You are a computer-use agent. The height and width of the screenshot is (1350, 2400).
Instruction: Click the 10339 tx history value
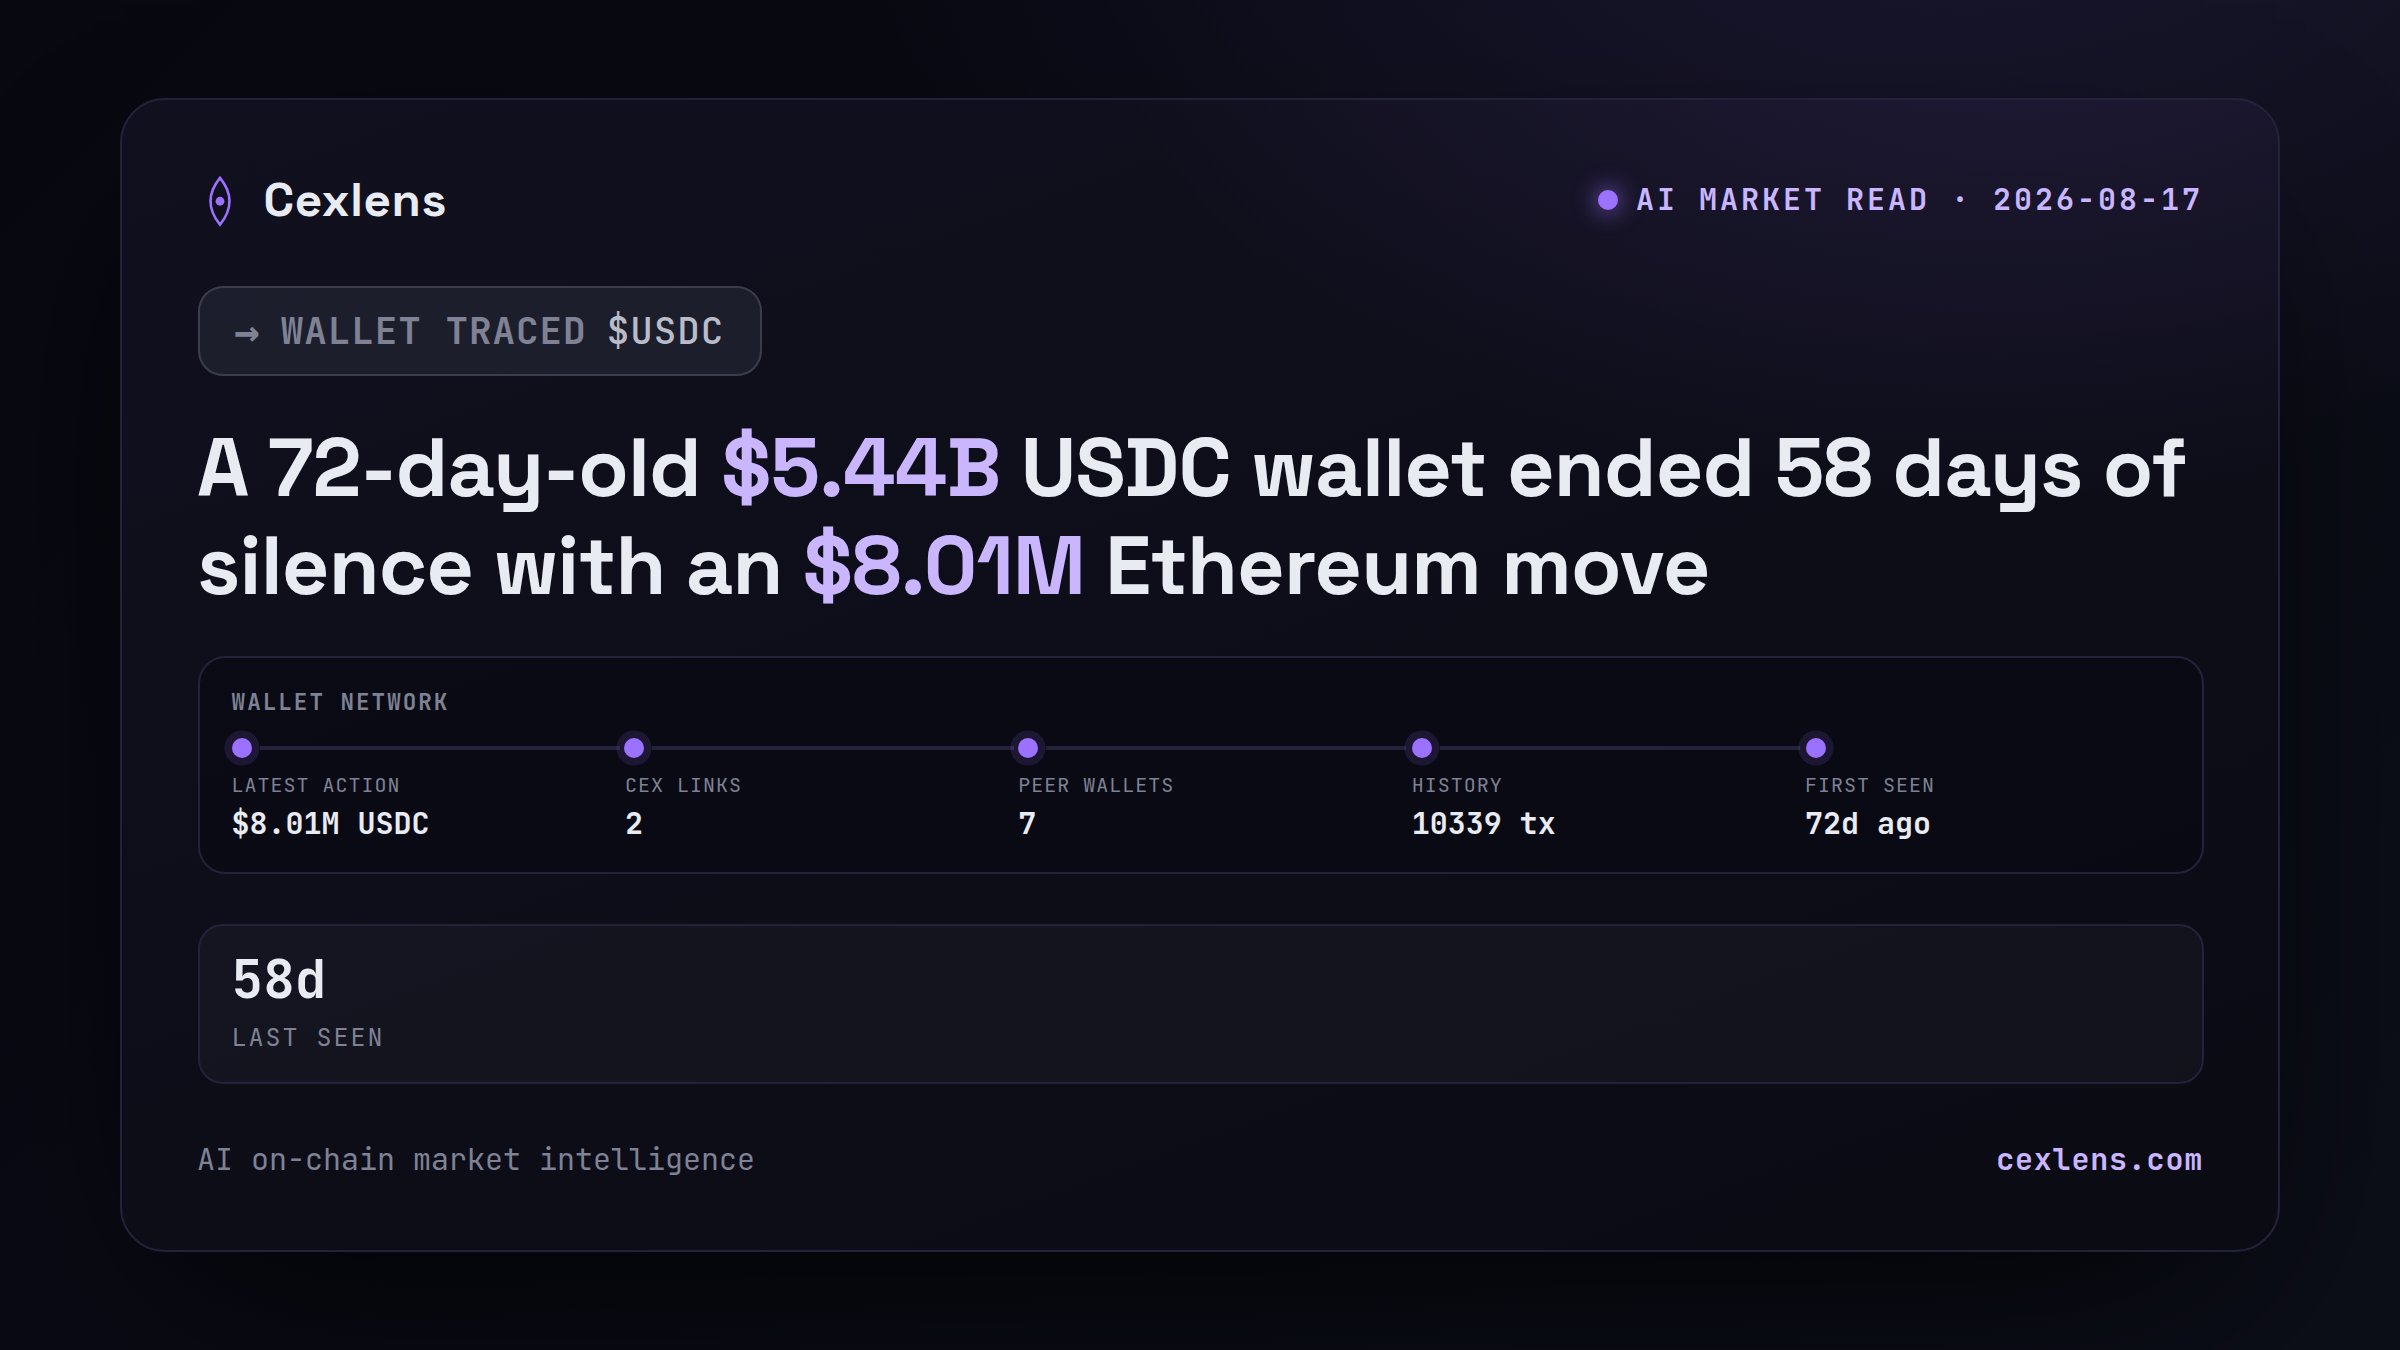pos(1483,824)
